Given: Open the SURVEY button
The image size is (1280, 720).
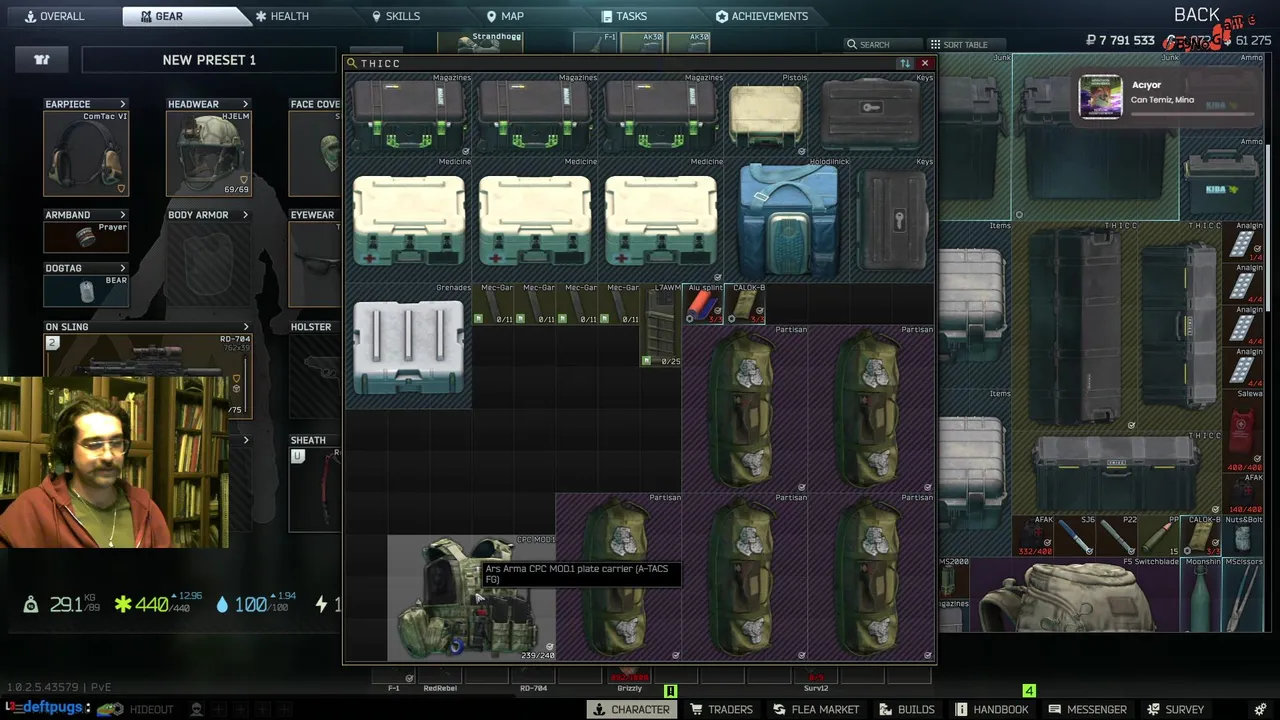Looking at the screenshot, I should (1175, 709).
